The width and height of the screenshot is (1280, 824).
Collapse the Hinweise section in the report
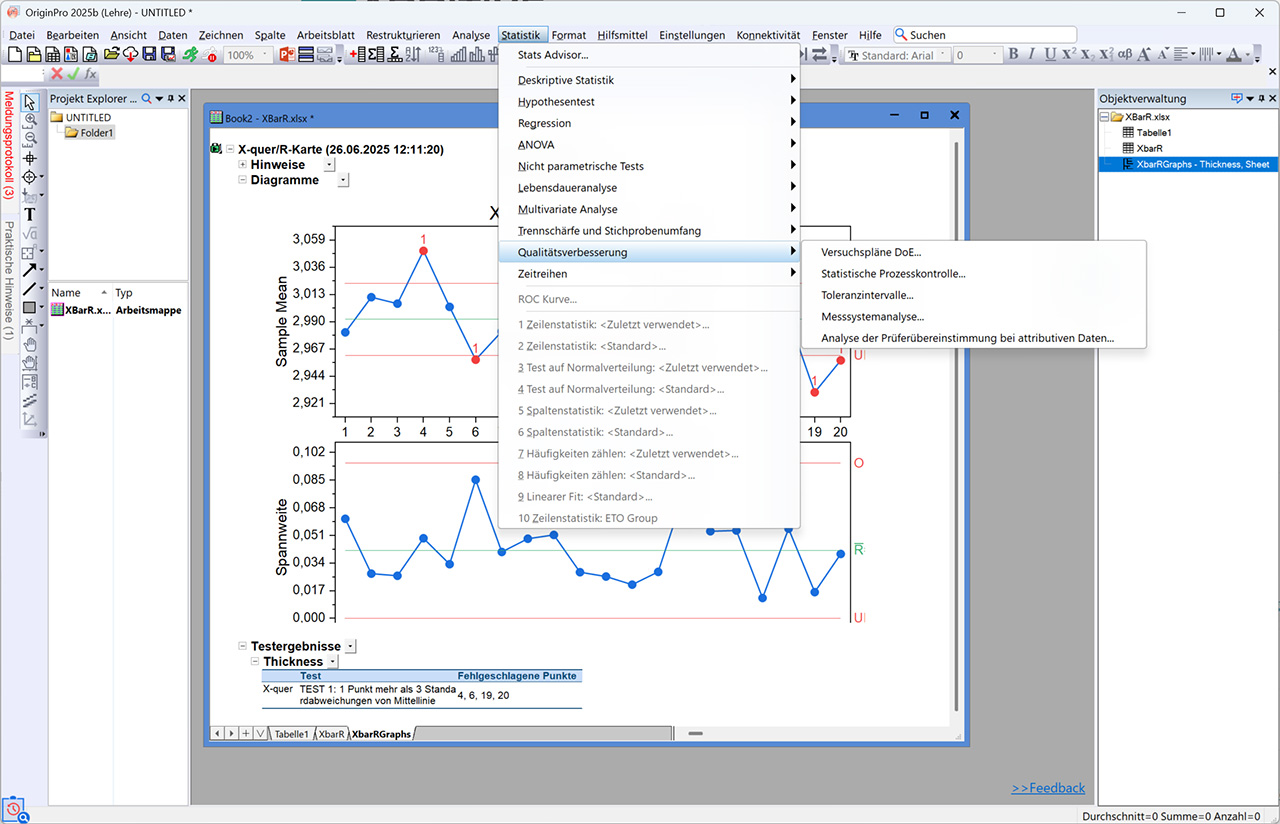243,165
